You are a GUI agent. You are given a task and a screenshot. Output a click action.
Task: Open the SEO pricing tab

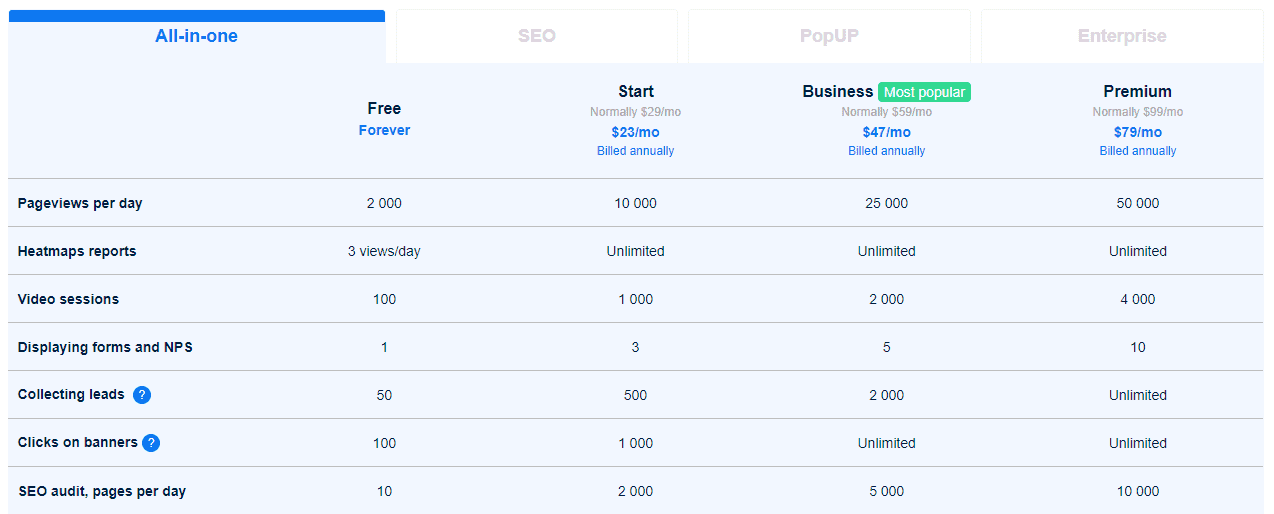click(x=537, y=37)
